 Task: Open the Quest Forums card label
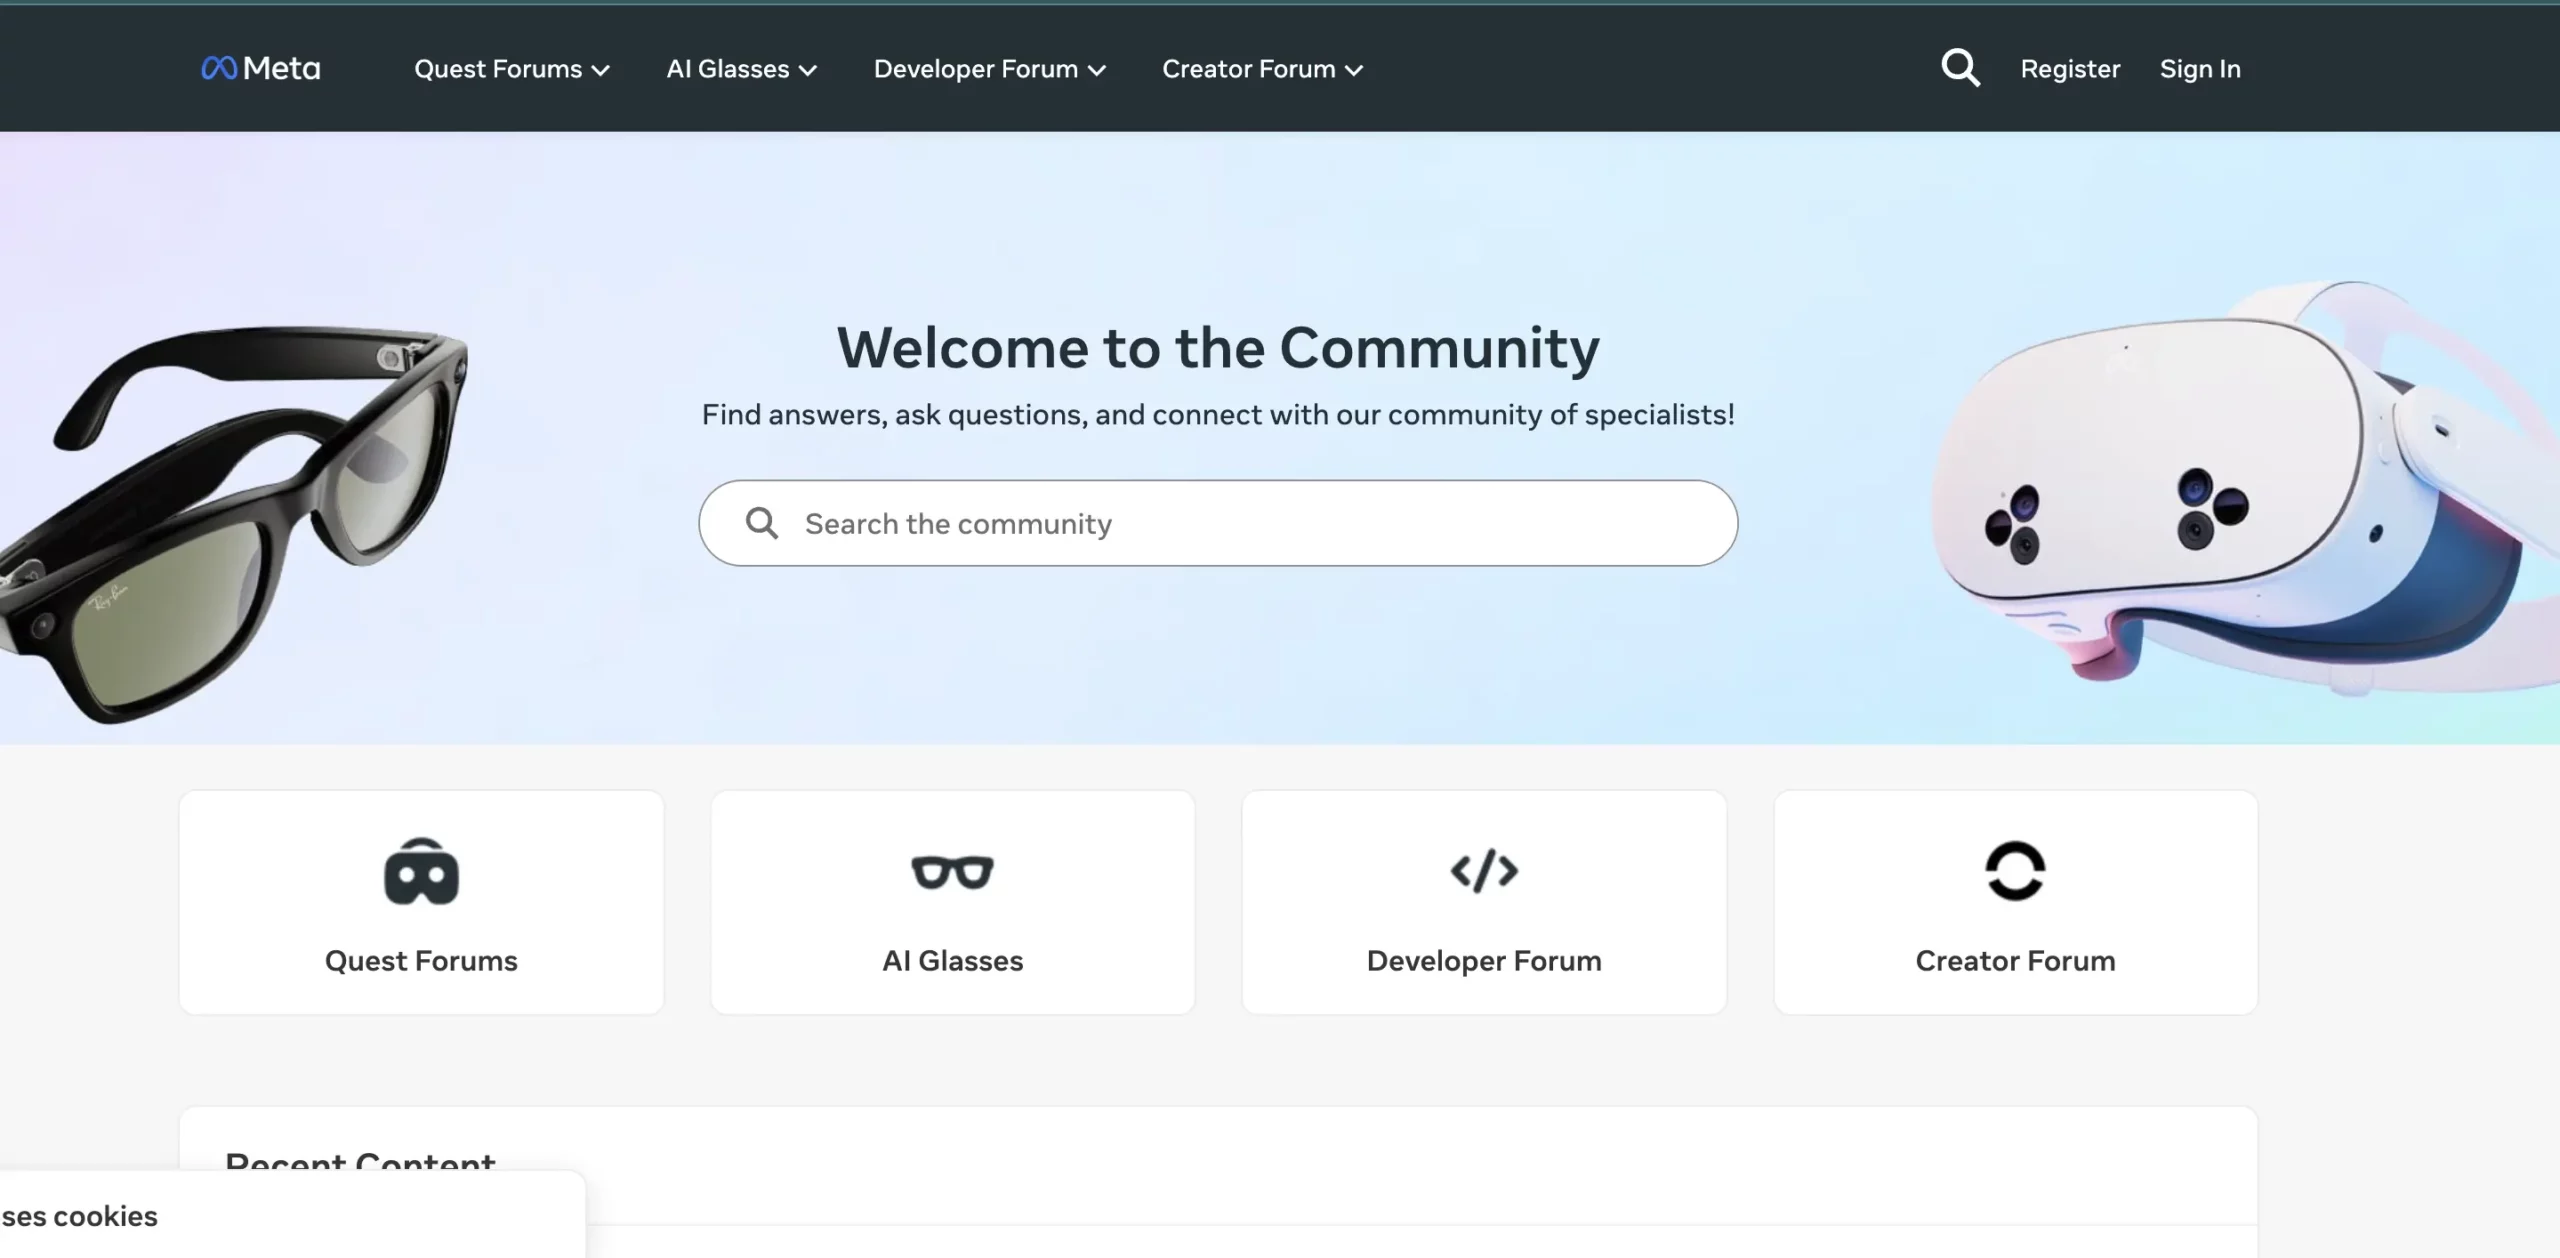point(421,961)
